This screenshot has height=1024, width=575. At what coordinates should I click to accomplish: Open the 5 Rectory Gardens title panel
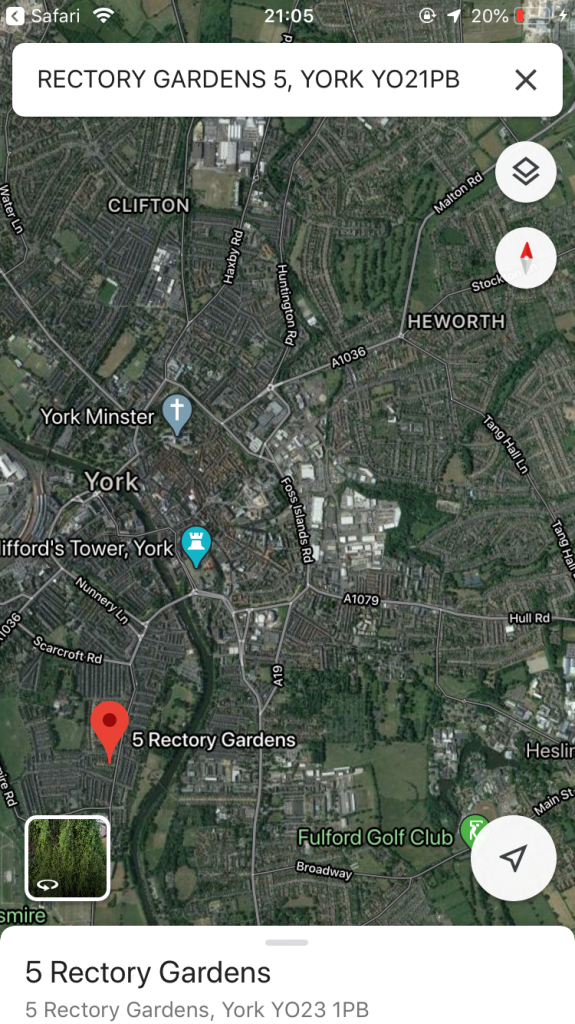[x=148, y=973]
